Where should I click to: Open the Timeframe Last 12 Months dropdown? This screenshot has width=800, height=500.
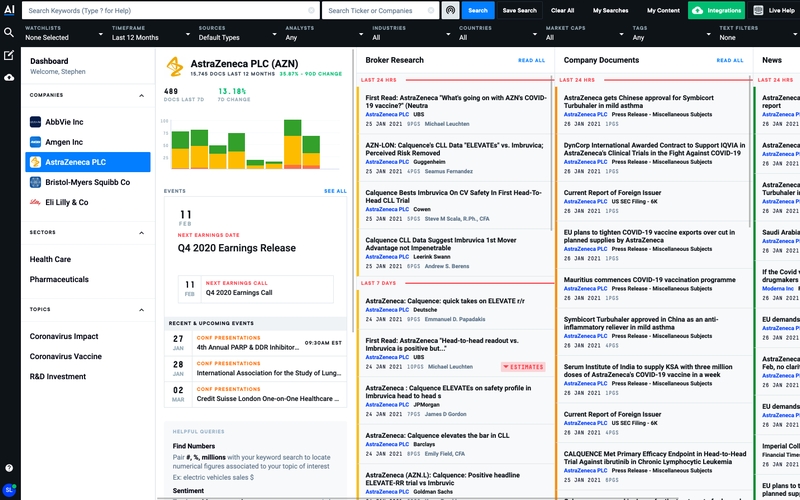151,33
